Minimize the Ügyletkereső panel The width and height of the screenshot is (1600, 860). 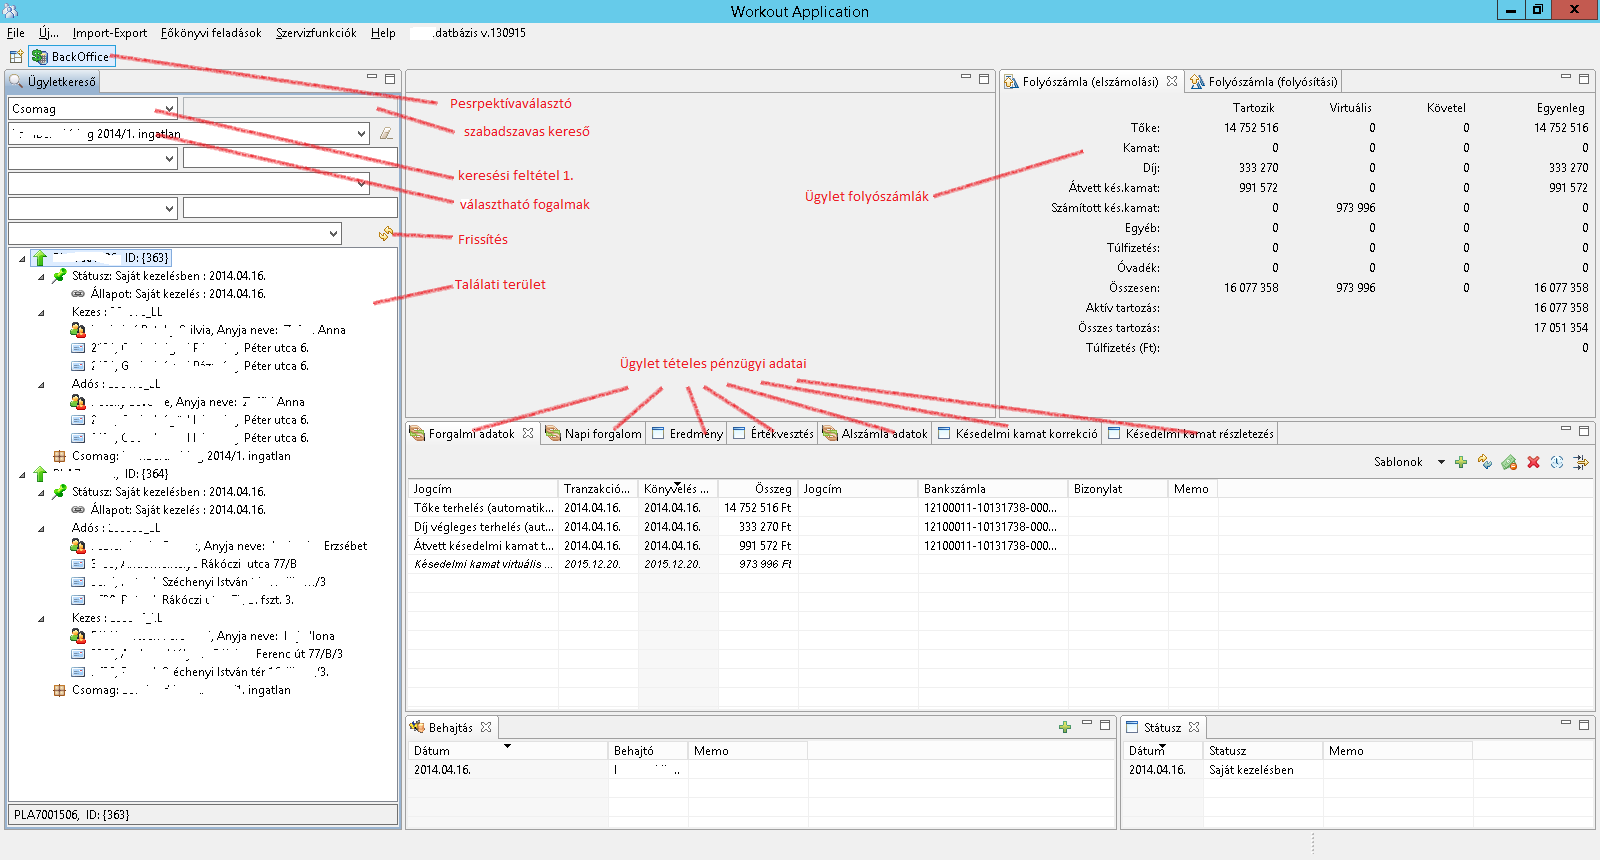[x=372, y=77]
